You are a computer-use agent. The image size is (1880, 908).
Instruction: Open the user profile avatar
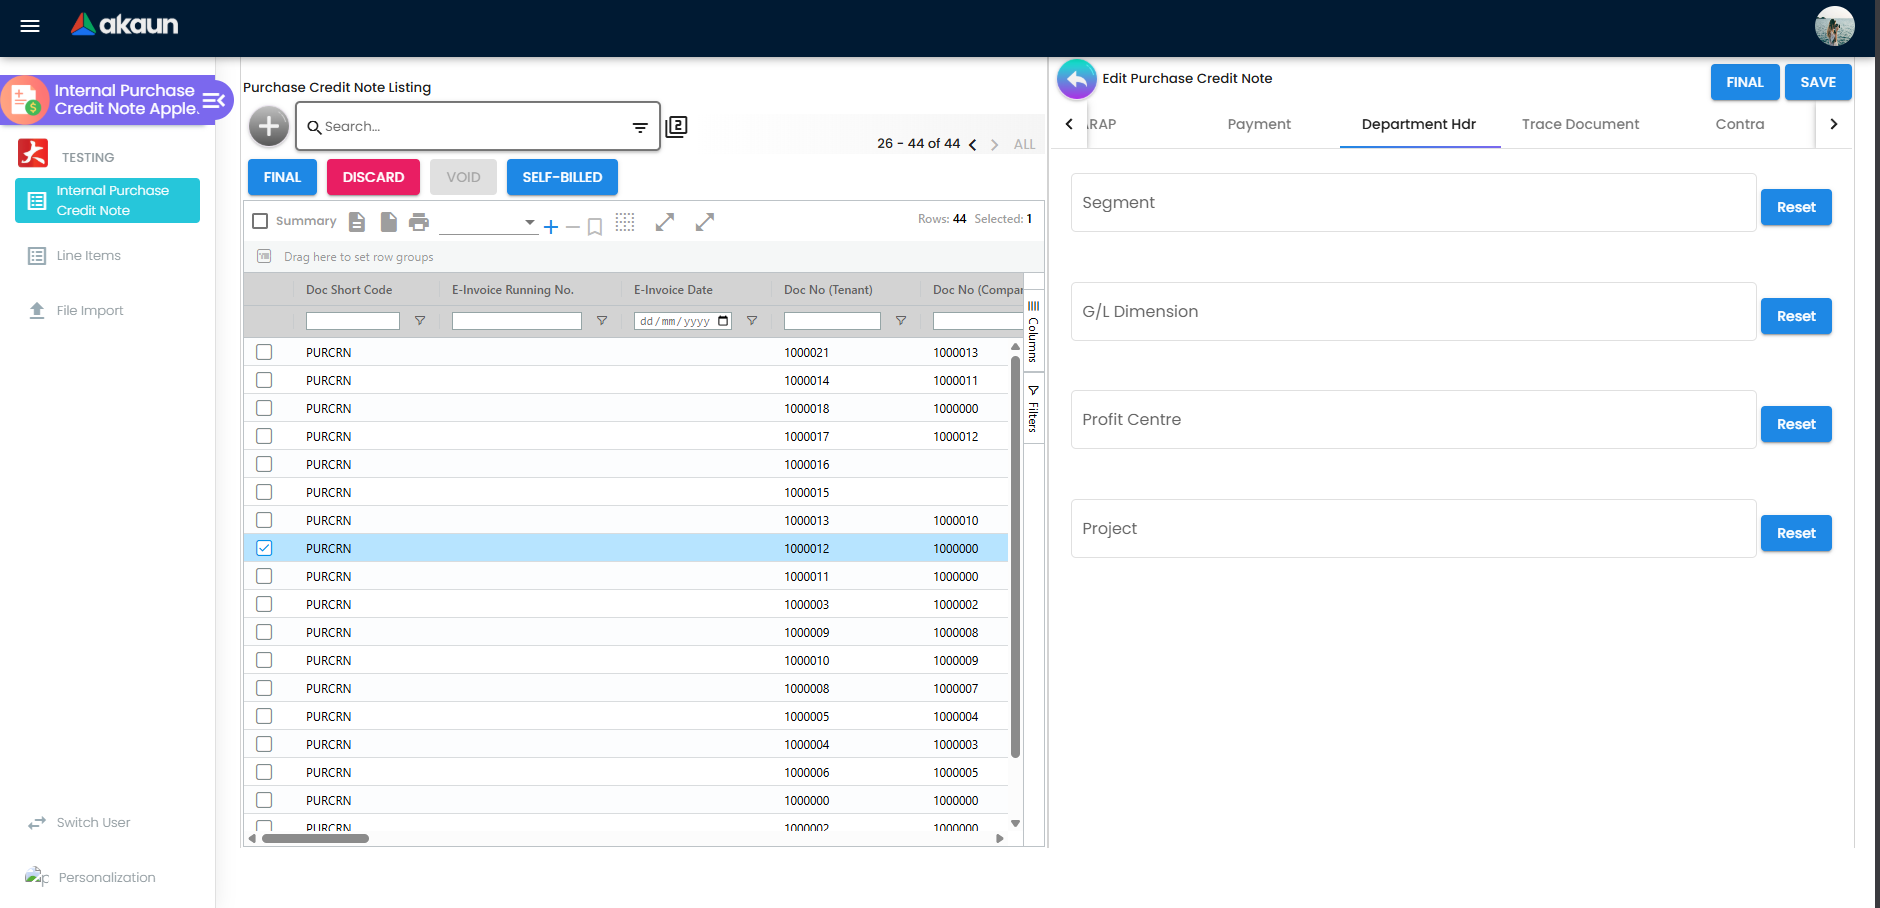[1834, 26]
